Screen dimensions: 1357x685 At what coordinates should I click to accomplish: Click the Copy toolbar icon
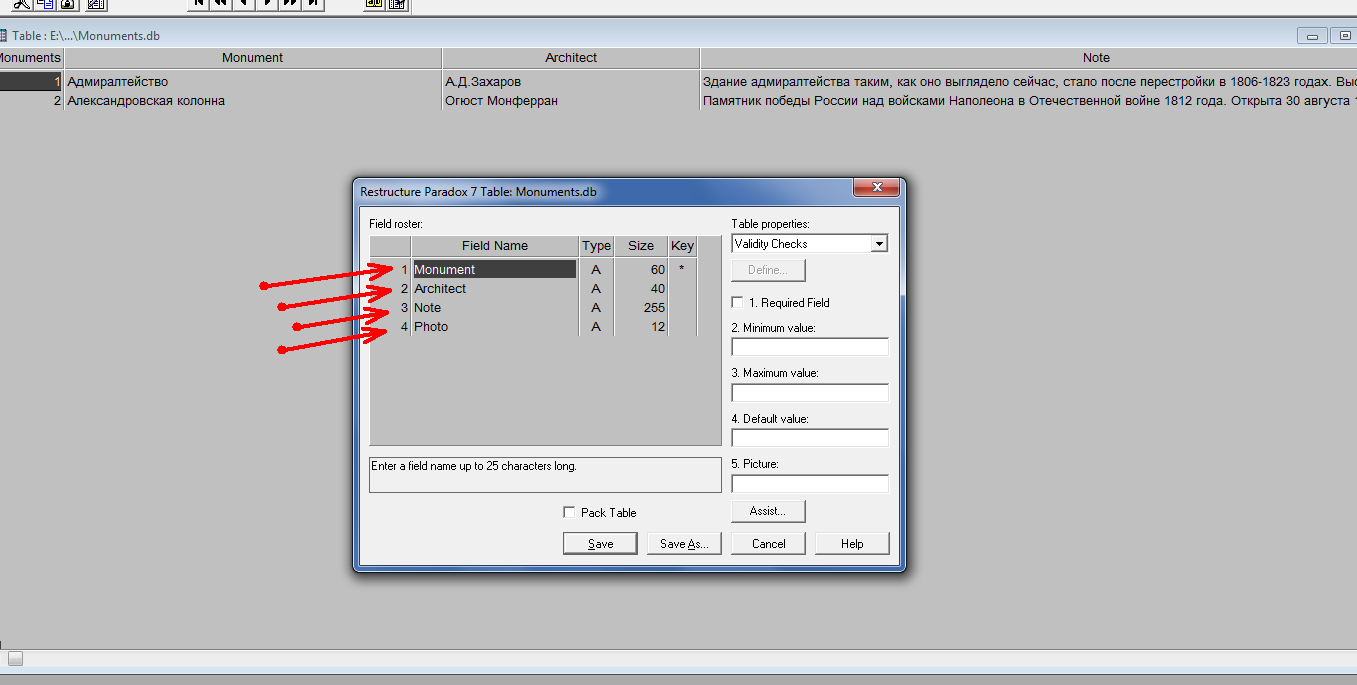[45, 4]
